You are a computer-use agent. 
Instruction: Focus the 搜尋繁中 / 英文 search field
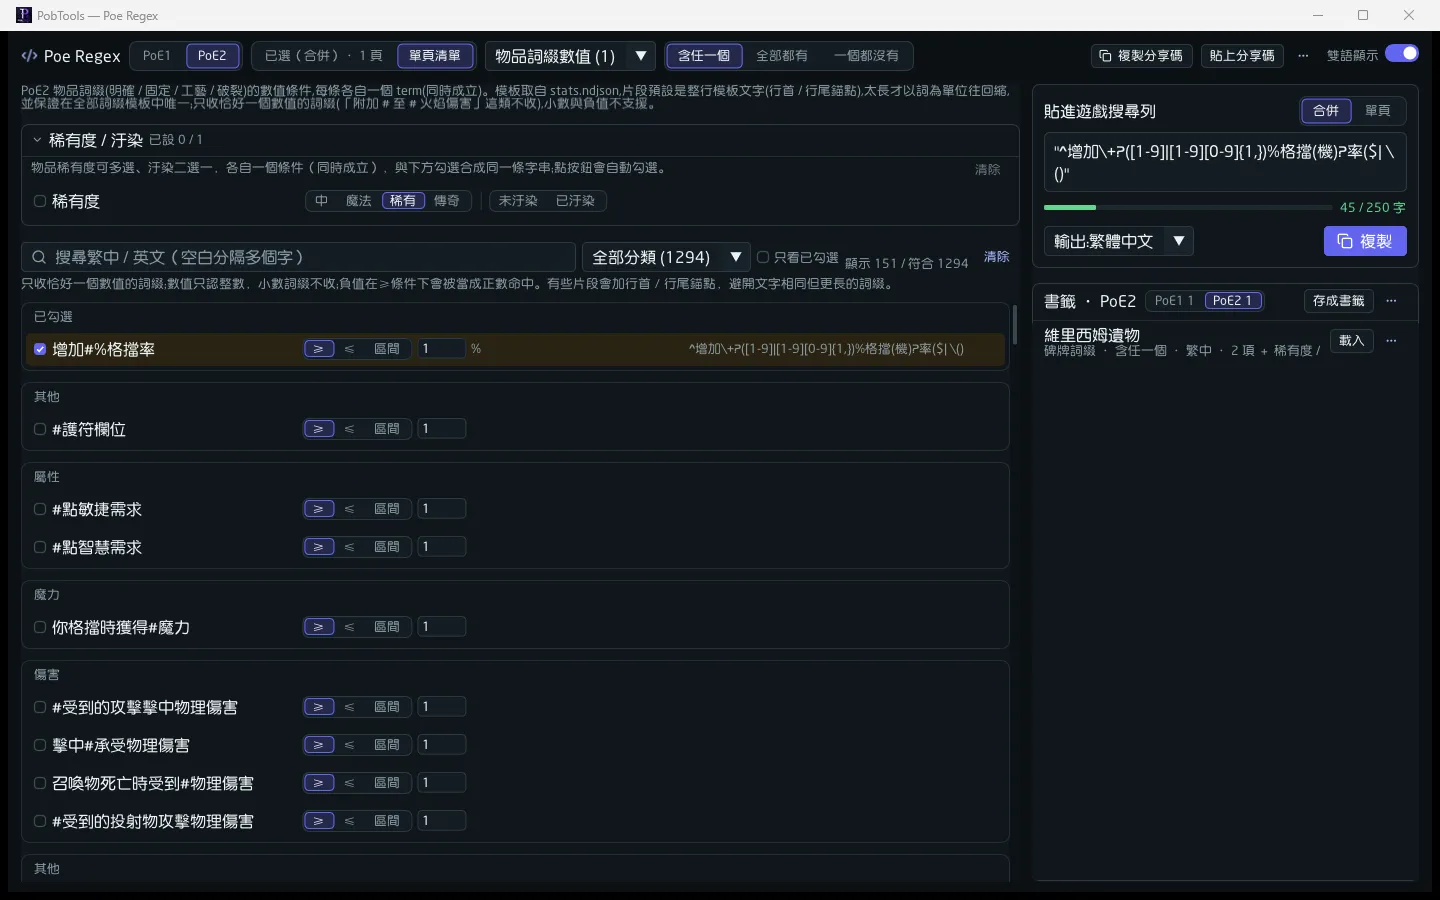coord(298,257)
